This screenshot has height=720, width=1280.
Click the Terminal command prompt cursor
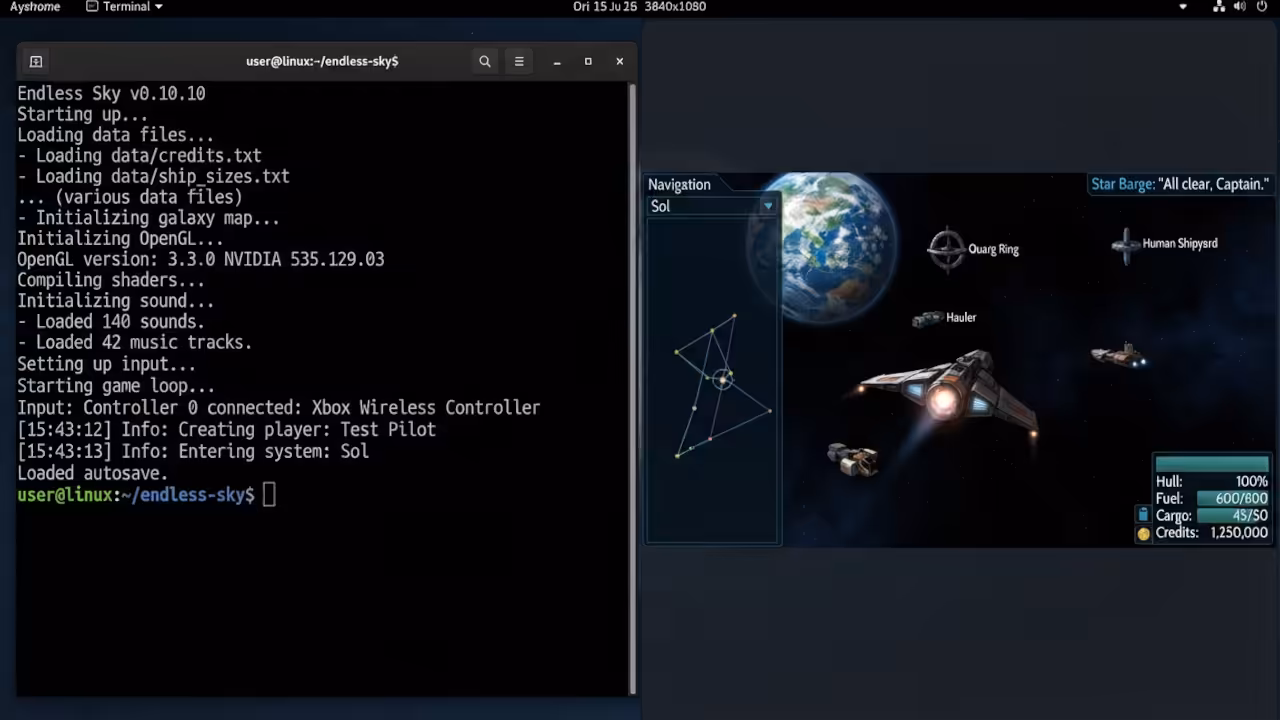pos(269,495)
